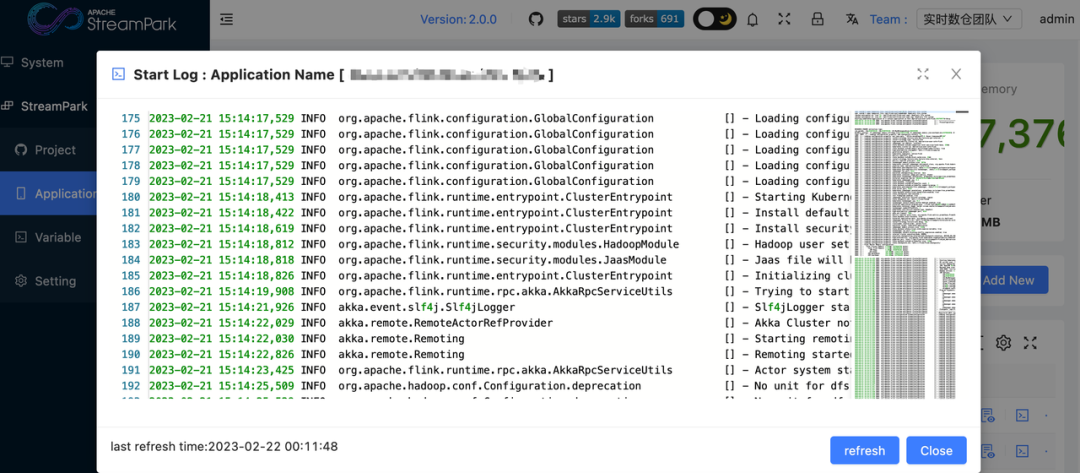
Task: Click the GitHub stars badge
Action: [x=588, y=19]
